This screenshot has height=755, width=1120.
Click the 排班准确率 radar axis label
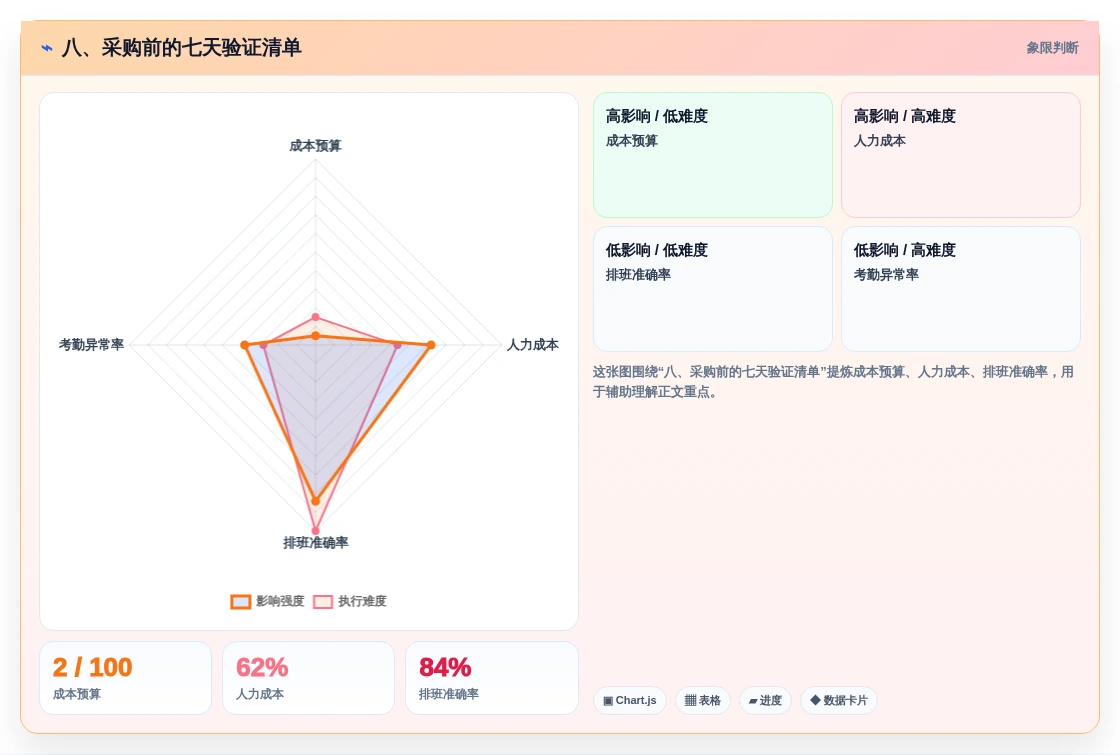[316, 543]
